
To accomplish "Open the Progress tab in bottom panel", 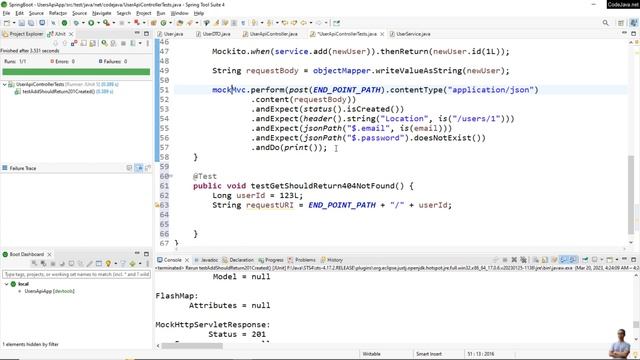I will click(x=271, y=260).
